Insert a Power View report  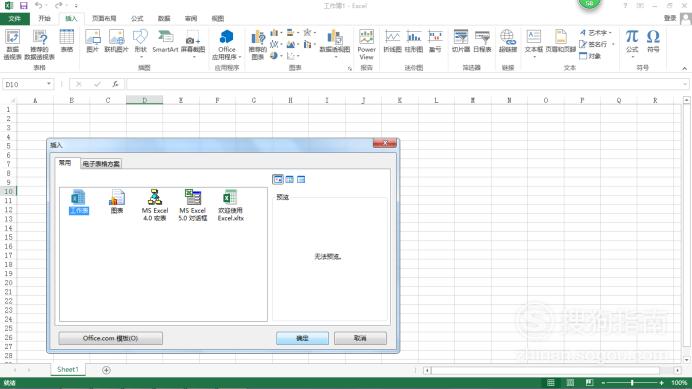366,44
